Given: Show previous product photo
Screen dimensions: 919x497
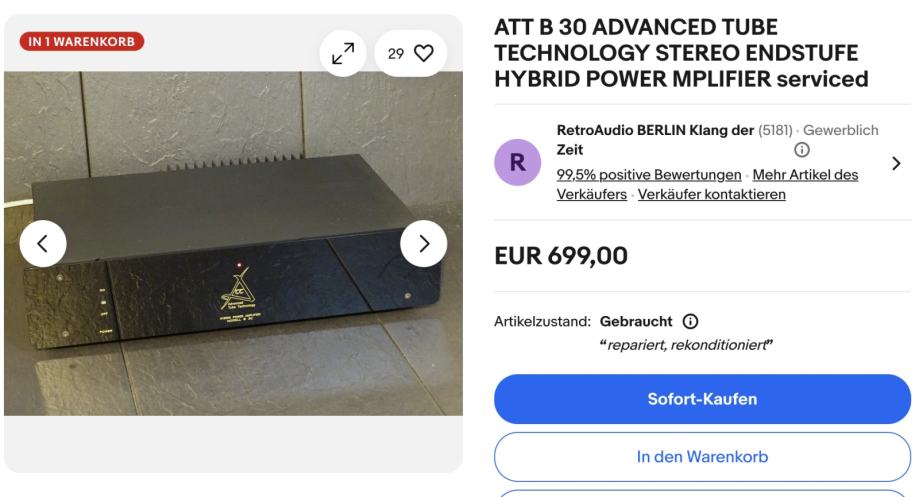Looking at the screenshot, I should click(43, 243).
